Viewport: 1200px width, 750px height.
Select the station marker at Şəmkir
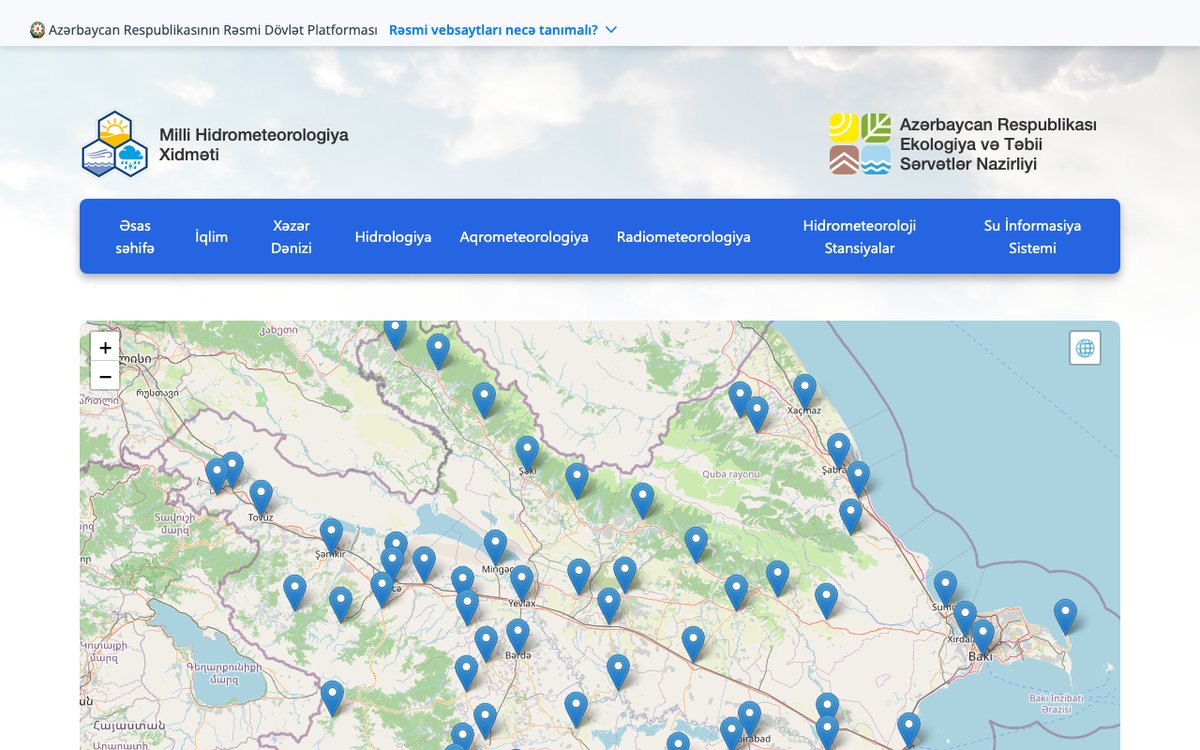coord(331,536)
